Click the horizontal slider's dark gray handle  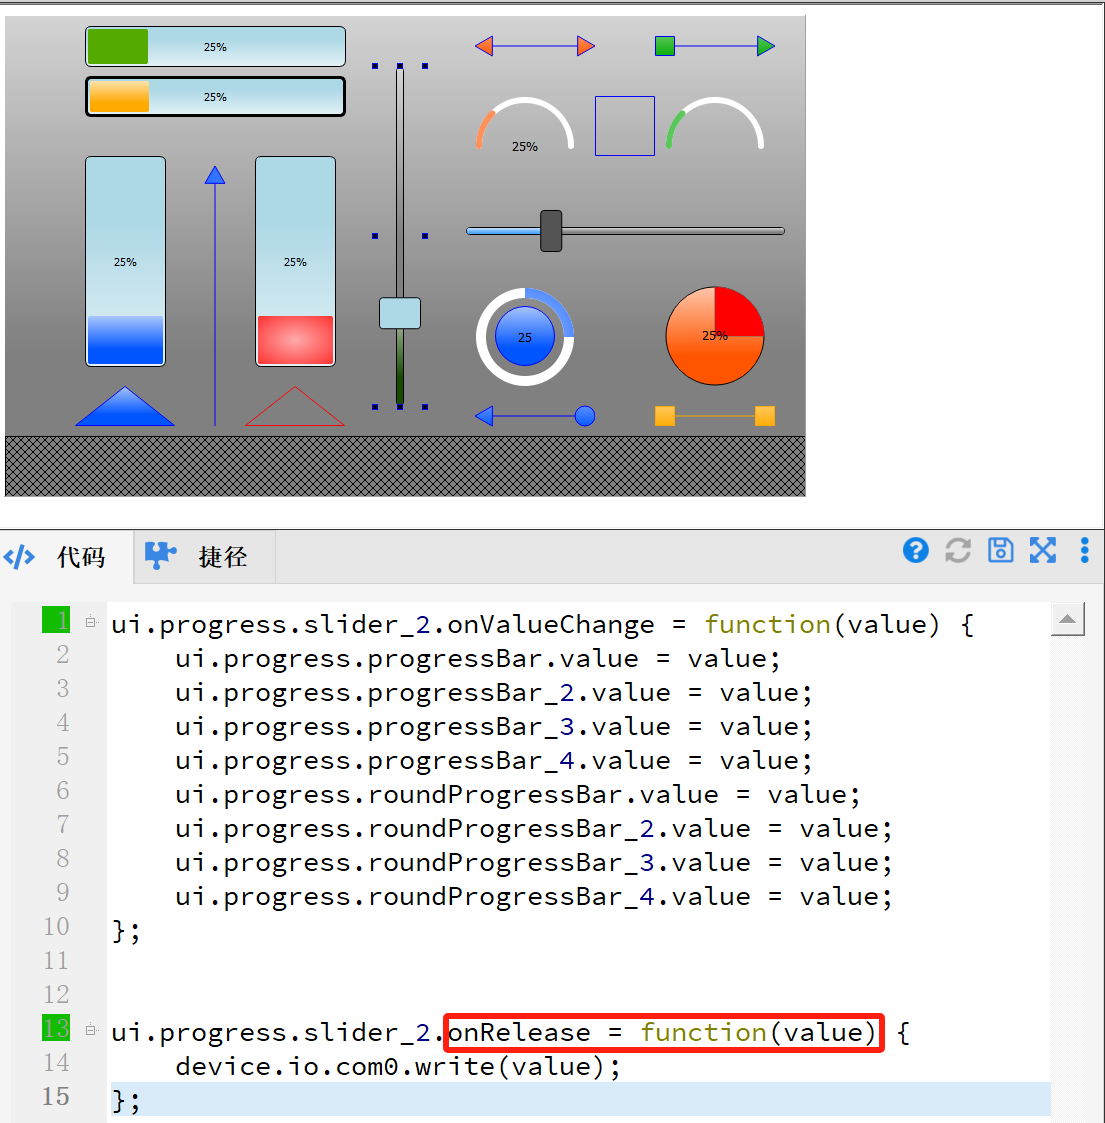click(x=551, y=231)
